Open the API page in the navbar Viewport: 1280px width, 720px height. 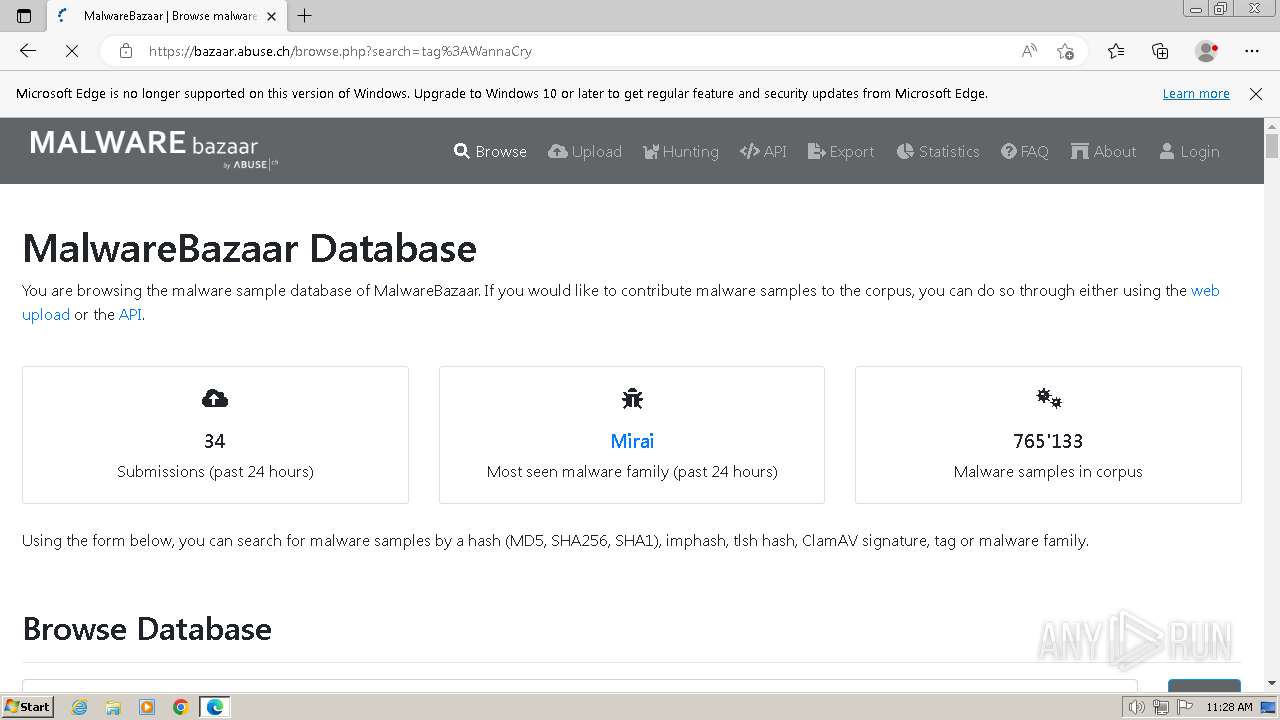[x=763, y=151]
